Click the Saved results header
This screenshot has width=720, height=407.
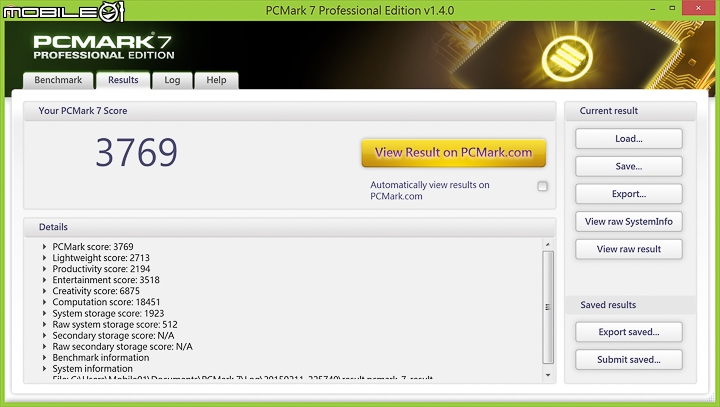pyautogui.click(x=608, y=305)
